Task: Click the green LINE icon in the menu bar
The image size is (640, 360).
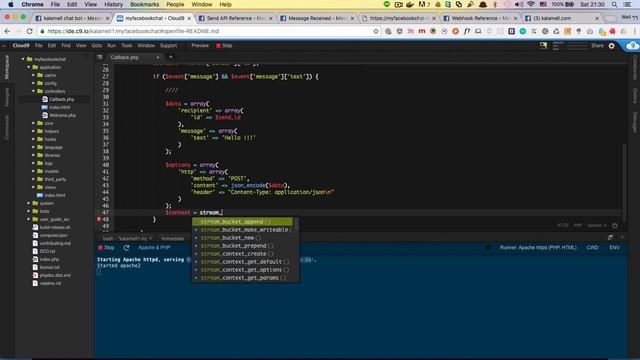Action: pyautogui.click(x=387, y=4)
